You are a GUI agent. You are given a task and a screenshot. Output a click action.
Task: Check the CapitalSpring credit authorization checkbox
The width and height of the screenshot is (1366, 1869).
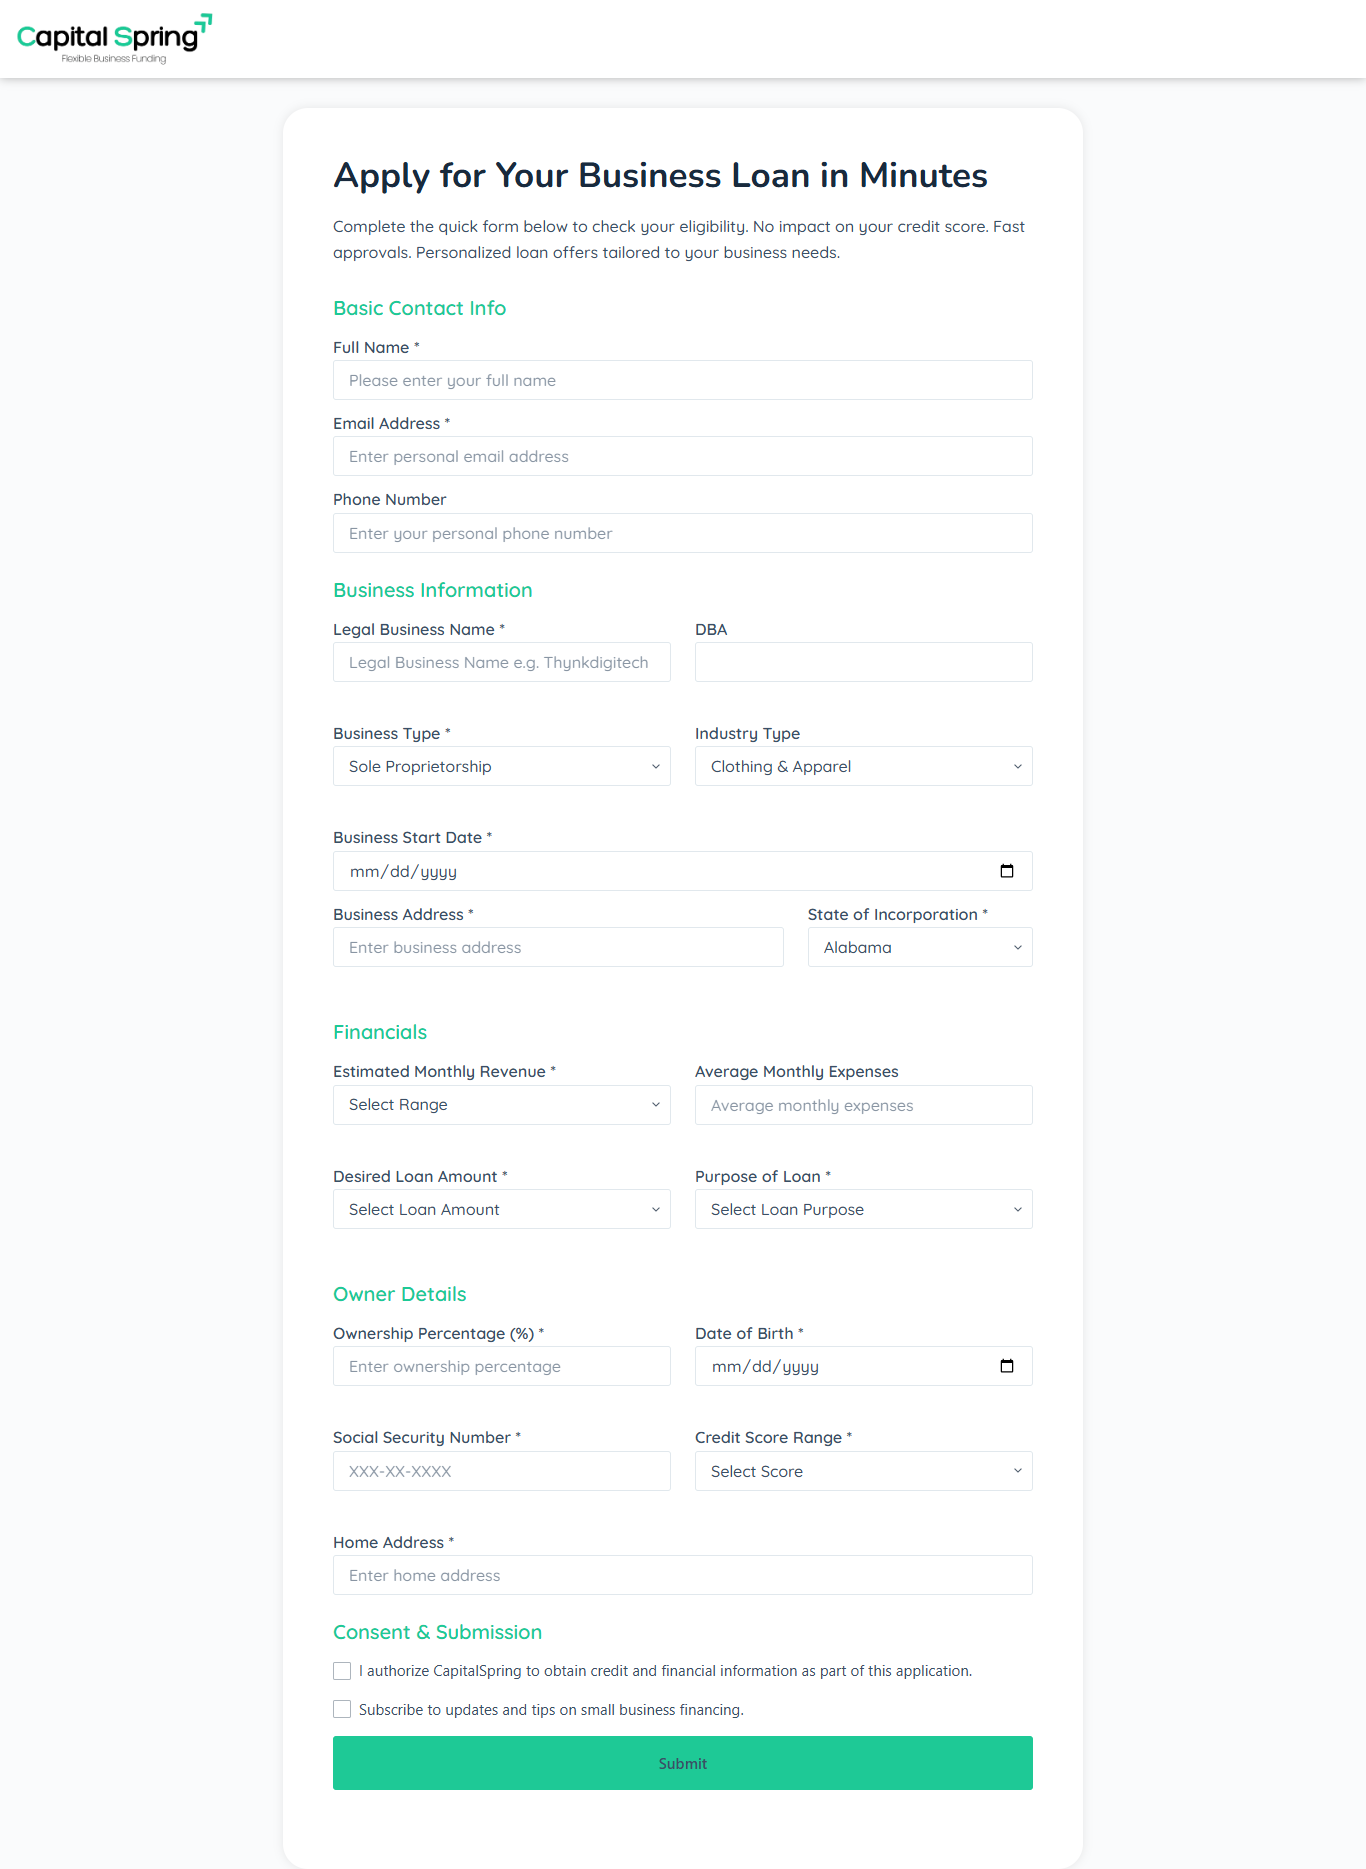point(342,1671)
